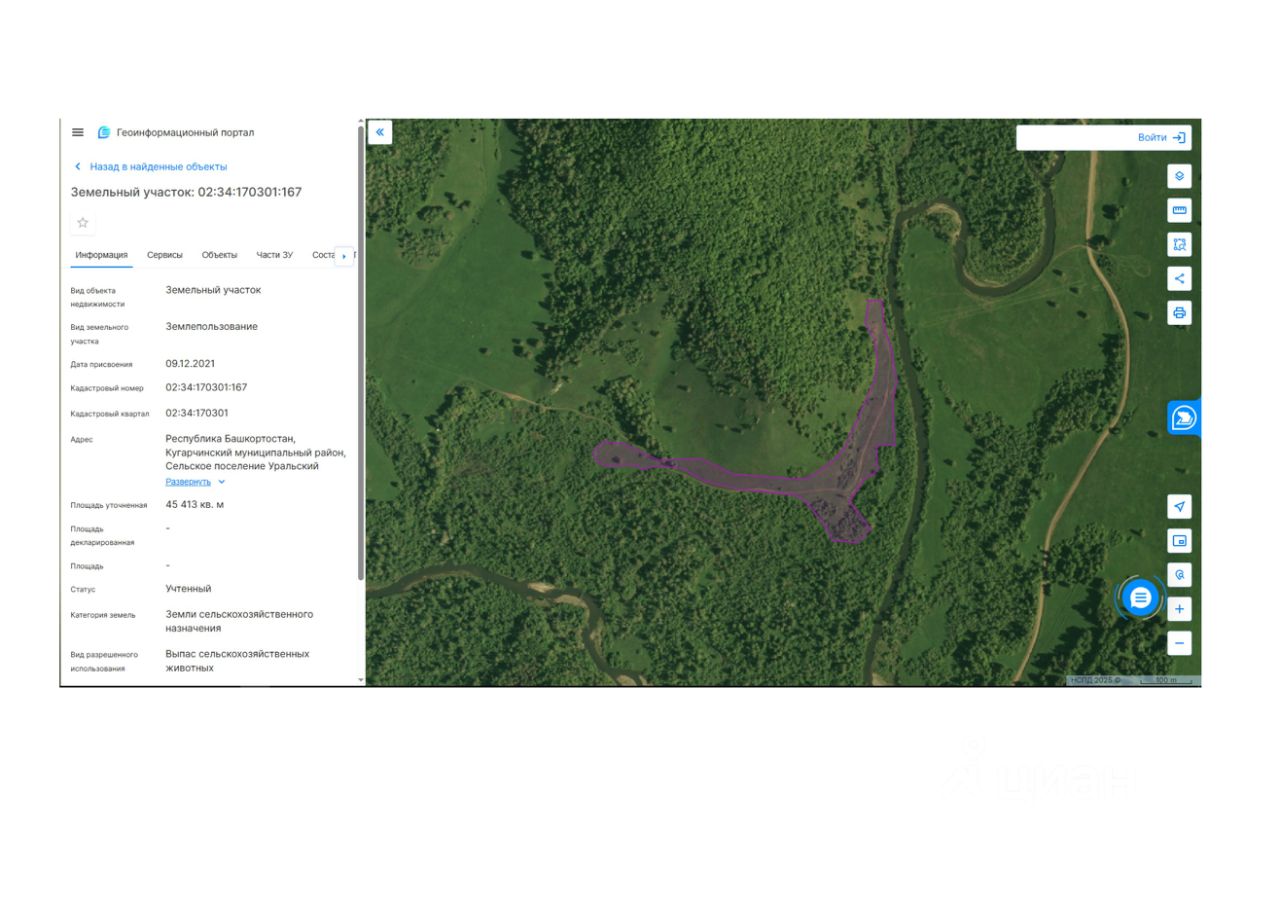
Task: Click the Войти login button
Action: (1152, 137)
